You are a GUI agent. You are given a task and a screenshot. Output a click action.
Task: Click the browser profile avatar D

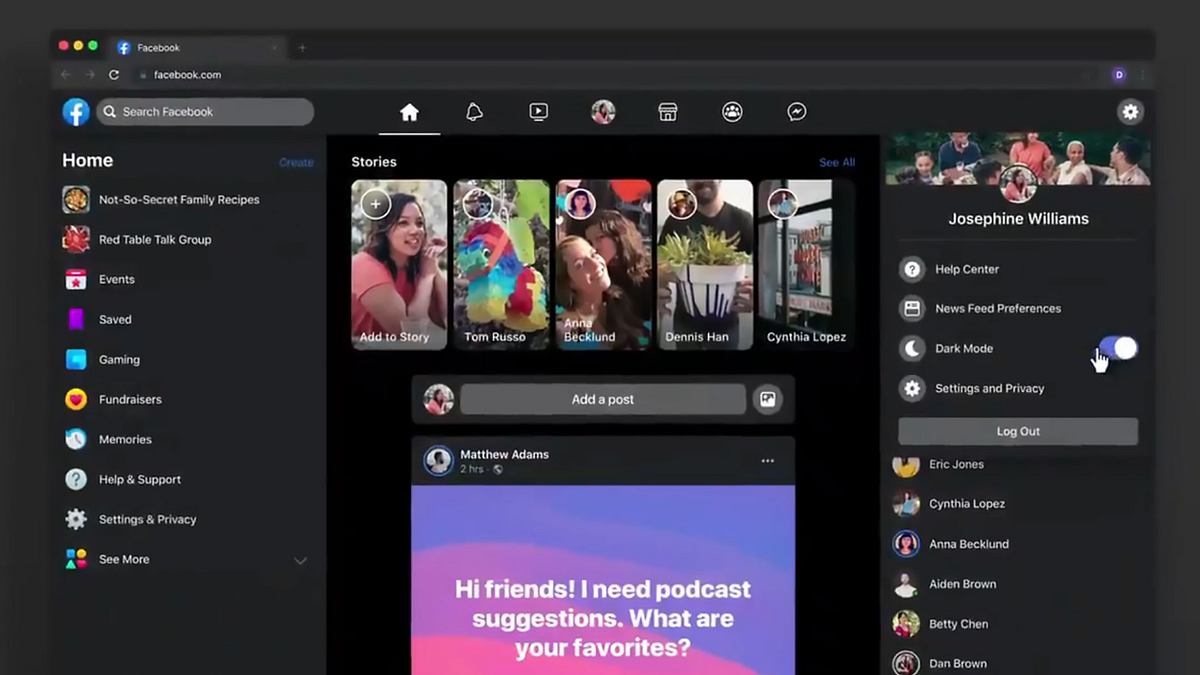pyautogui.click(x=1119, y=75)
